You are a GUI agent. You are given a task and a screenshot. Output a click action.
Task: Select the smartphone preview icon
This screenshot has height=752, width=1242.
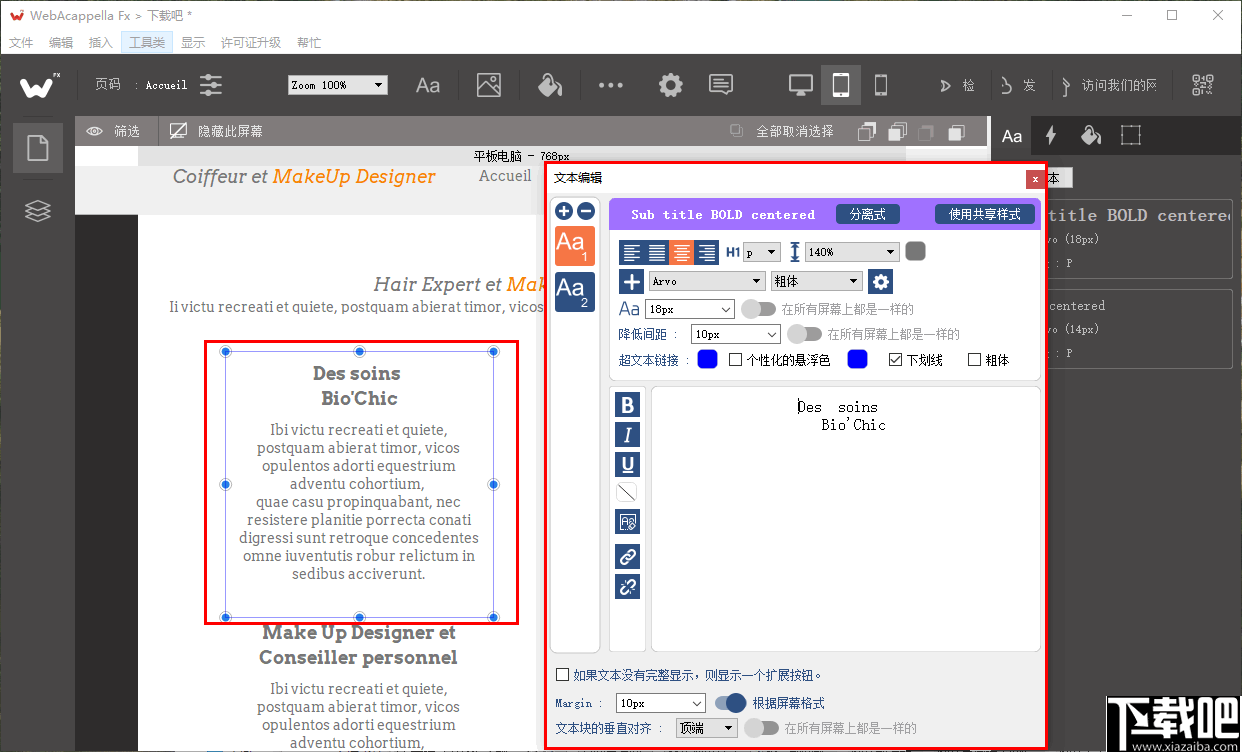click(881, 85)
